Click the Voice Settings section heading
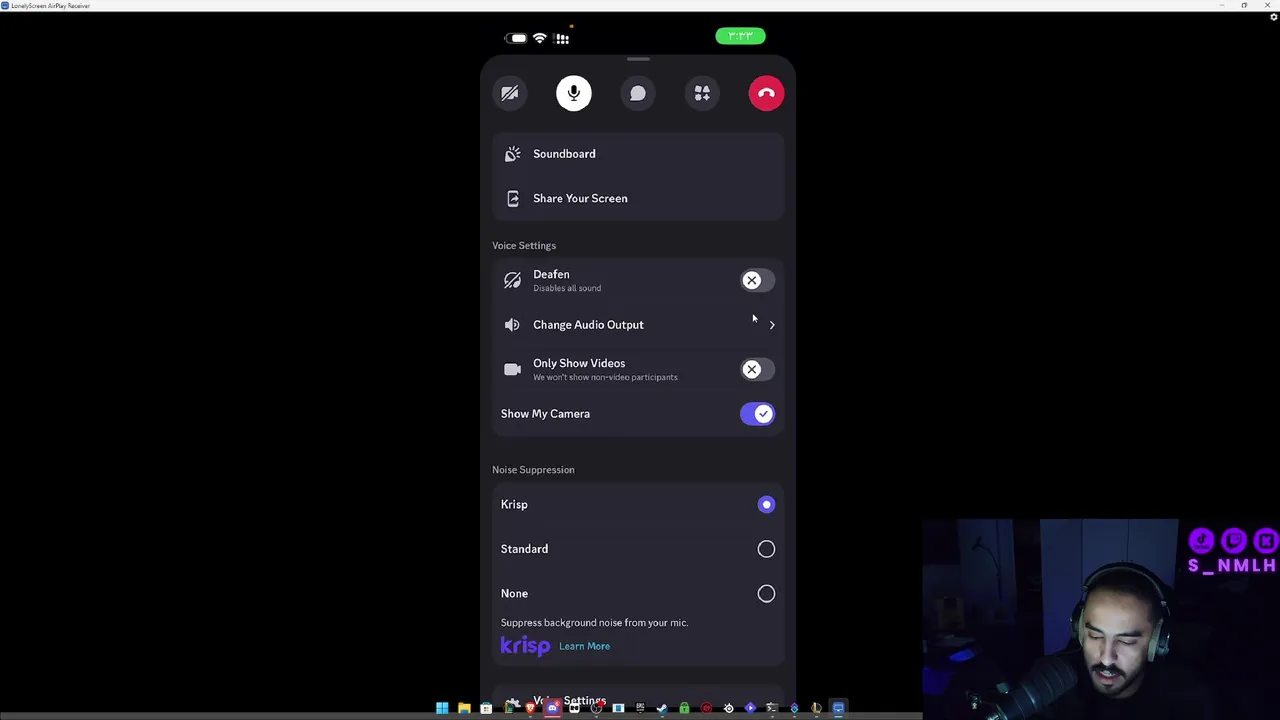1280x720 pixels. (524, 246)
